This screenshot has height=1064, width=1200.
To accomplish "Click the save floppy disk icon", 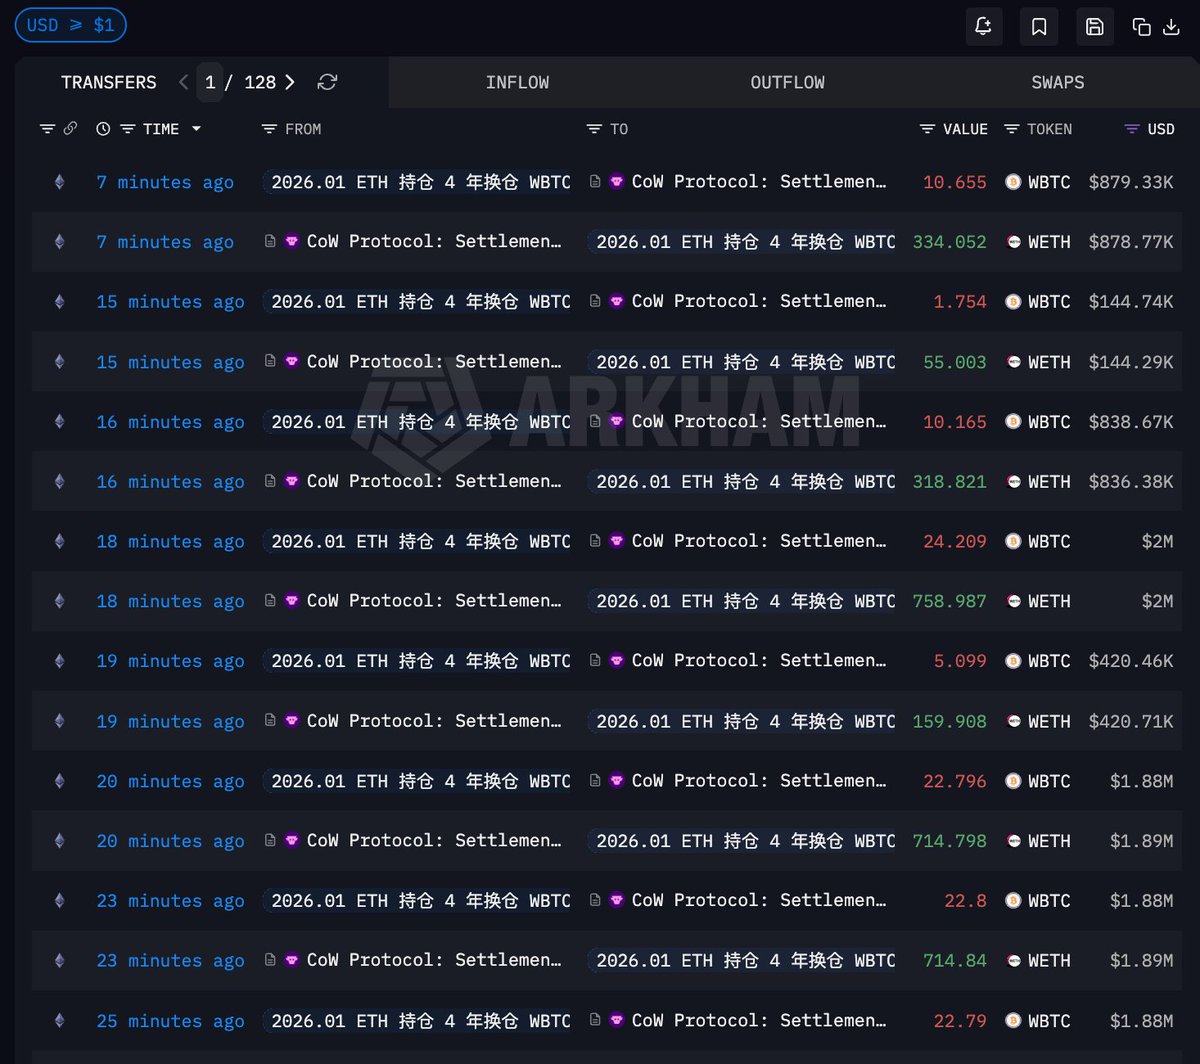I will click(x=1095, y=27).
